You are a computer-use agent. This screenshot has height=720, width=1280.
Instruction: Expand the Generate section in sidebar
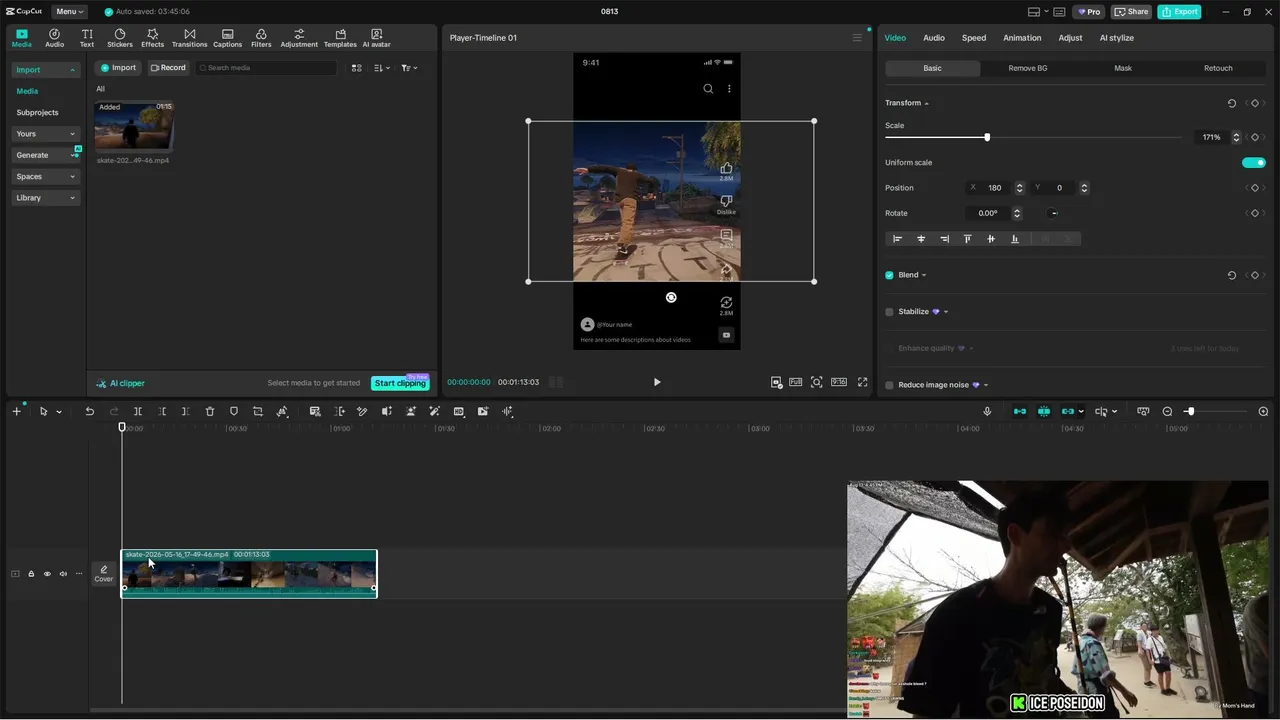(46, 155)
